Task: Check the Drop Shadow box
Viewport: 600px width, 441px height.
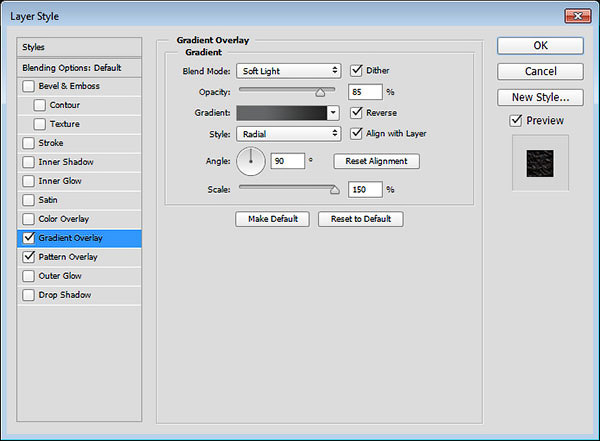Action: tap(28, 295)
